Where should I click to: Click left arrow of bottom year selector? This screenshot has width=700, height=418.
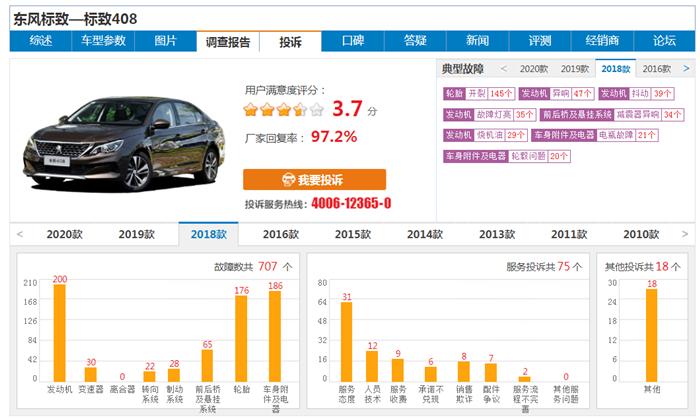point(20,234)
